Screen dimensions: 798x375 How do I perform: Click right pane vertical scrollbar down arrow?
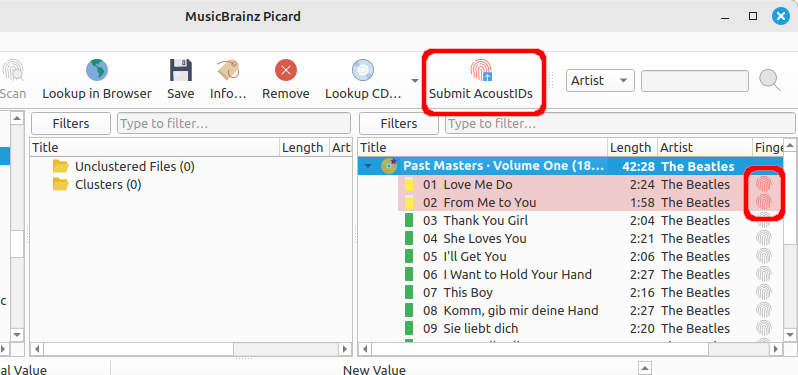(x=790, y=334)
